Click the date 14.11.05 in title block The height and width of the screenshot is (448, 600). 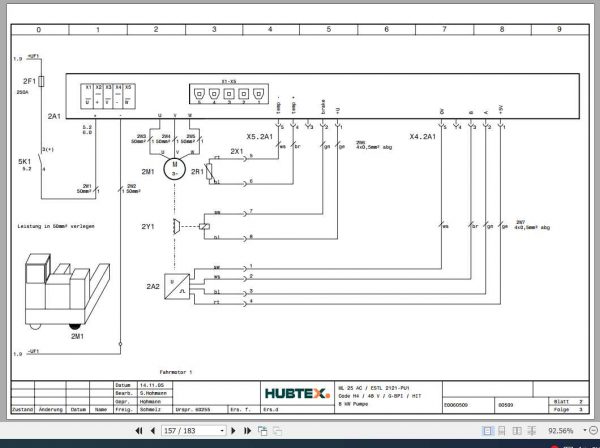152,385
